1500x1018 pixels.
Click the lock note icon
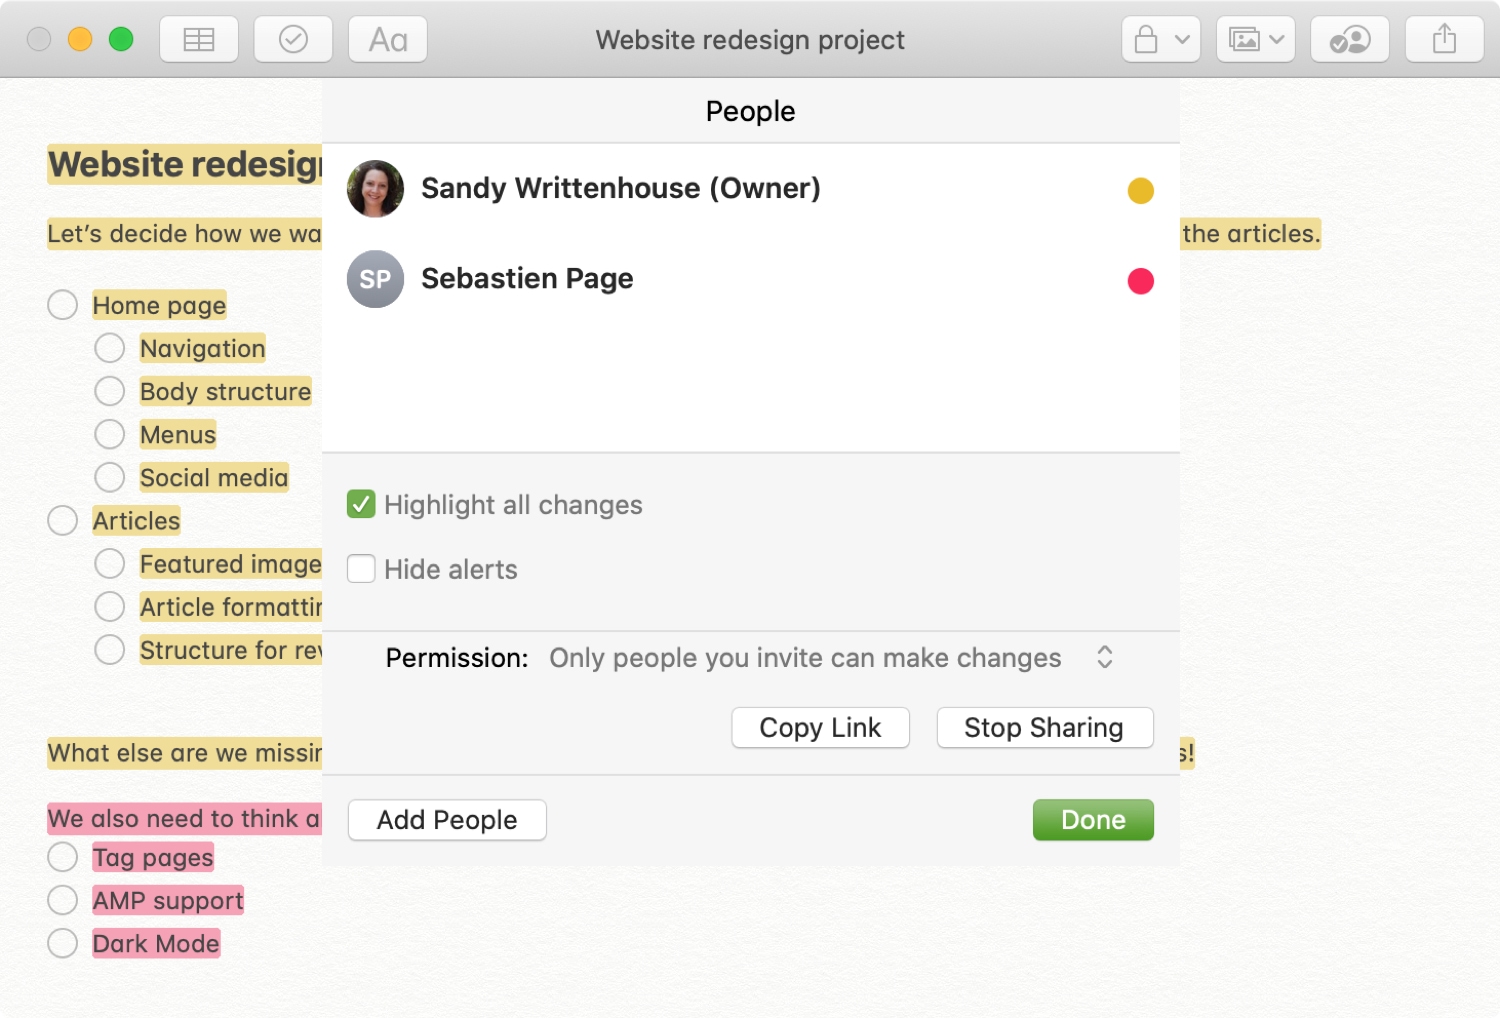(x=1146, y=40)
